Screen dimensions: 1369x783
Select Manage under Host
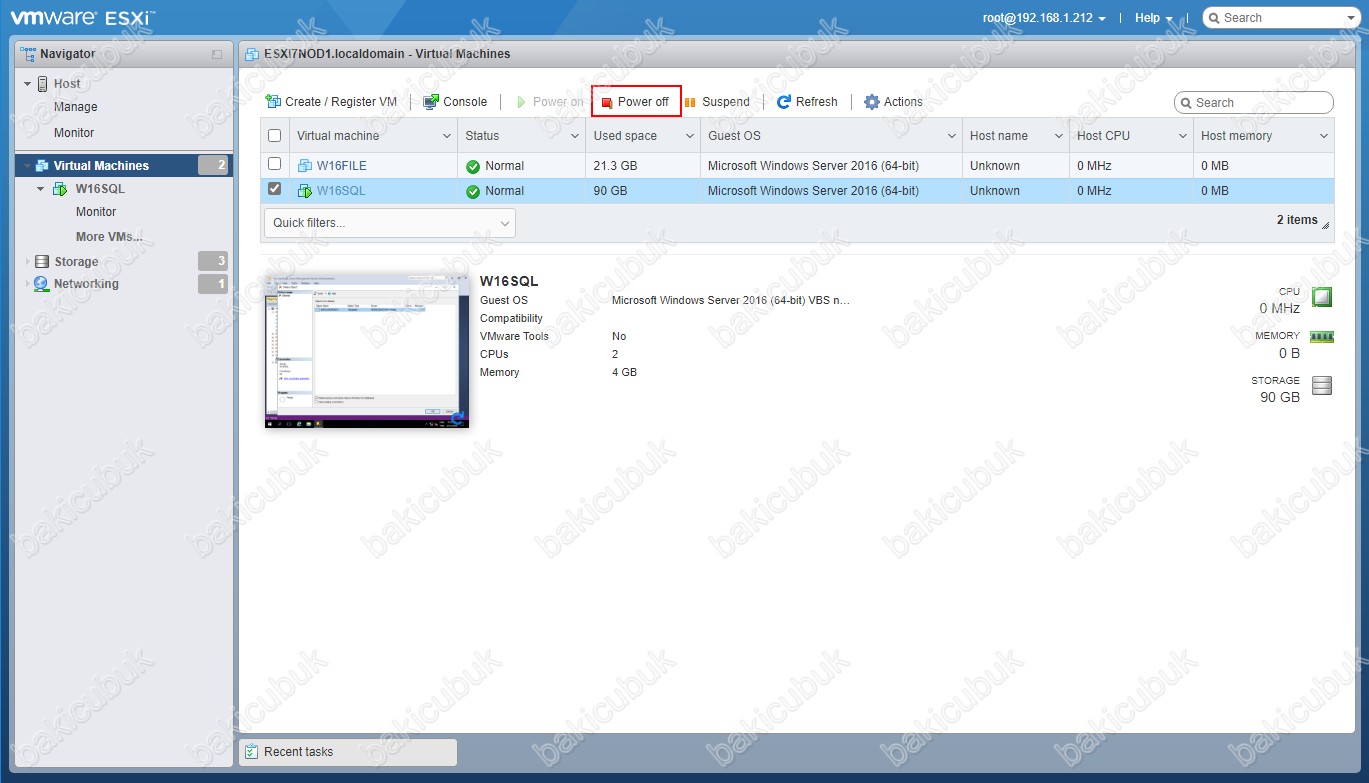[76, 107]
